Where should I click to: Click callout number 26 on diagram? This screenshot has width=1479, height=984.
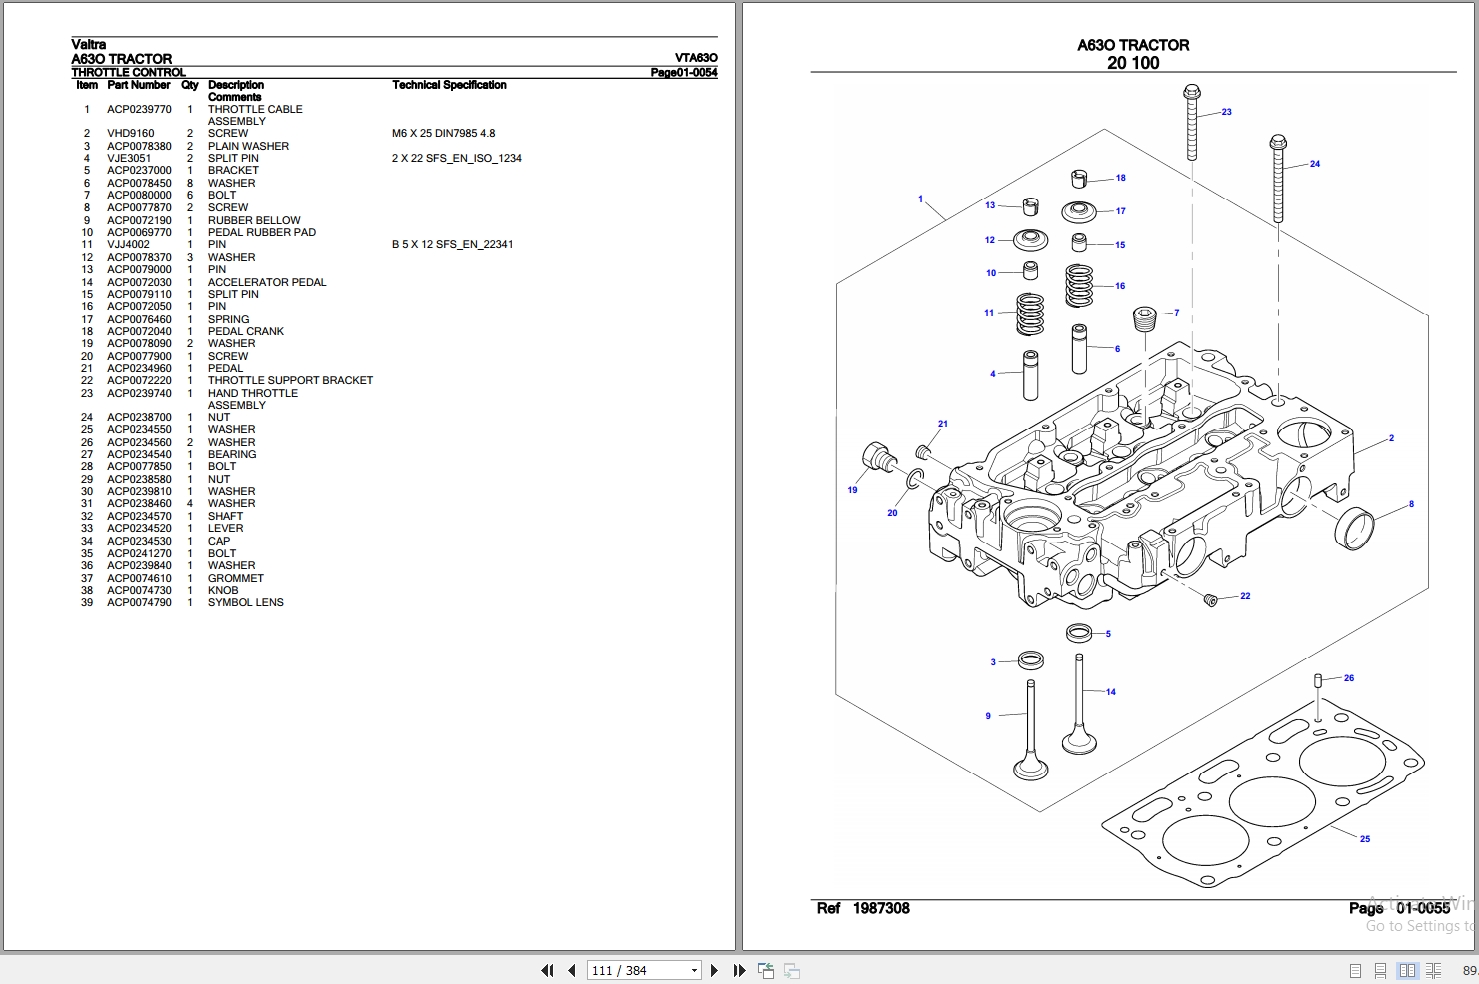point(1349,678)
